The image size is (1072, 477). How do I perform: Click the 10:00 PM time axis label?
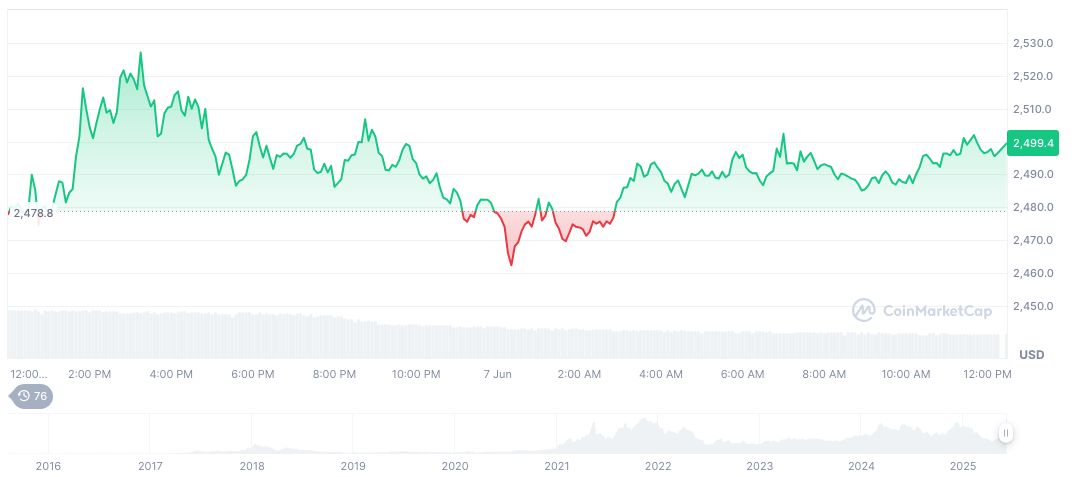[416, 374]
